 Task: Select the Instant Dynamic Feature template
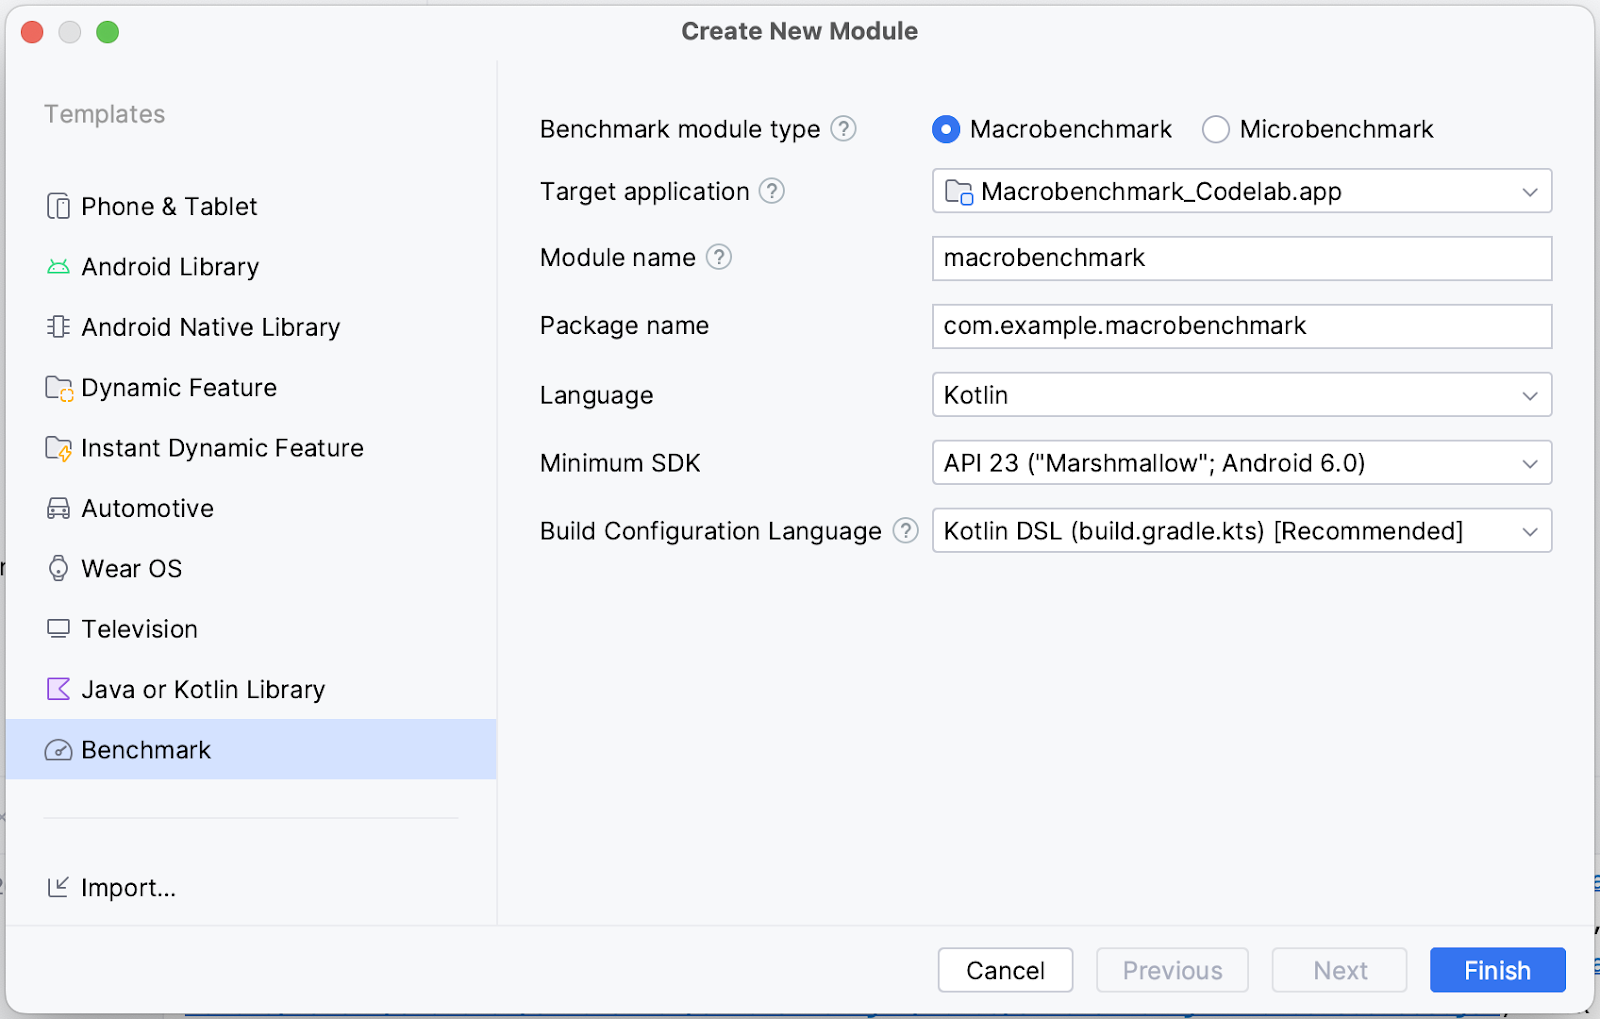[x=221, y=448]
